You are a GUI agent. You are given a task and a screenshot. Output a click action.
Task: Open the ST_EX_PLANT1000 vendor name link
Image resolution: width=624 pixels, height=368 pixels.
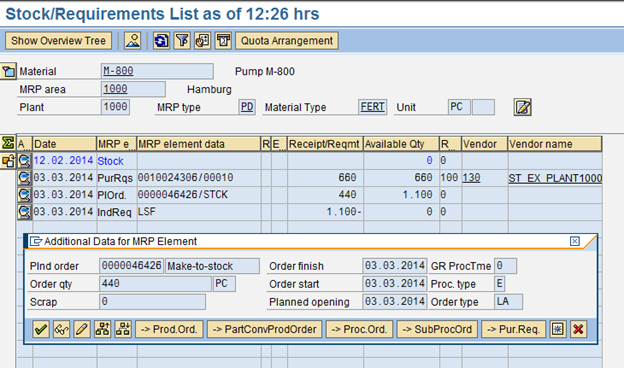click(x=555, y=178)
